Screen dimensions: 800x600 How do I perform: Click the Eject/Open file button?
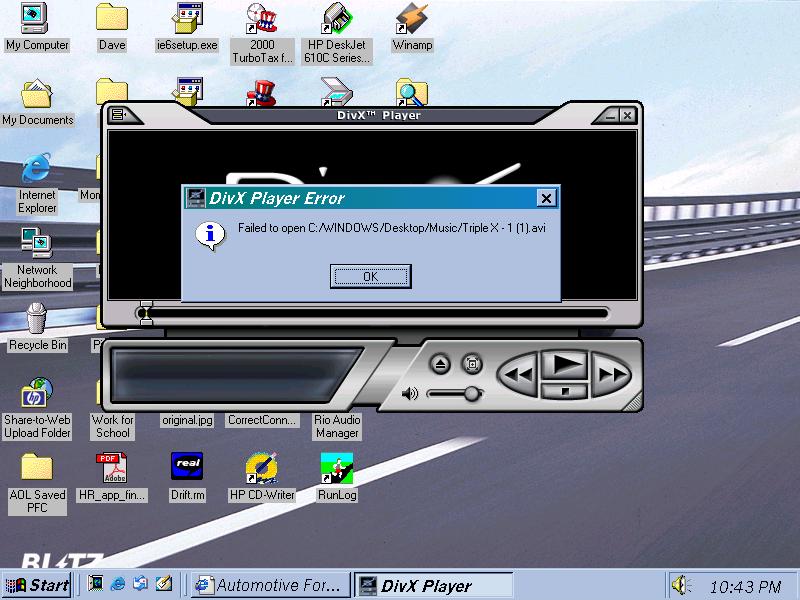click(x=440, y=365)
